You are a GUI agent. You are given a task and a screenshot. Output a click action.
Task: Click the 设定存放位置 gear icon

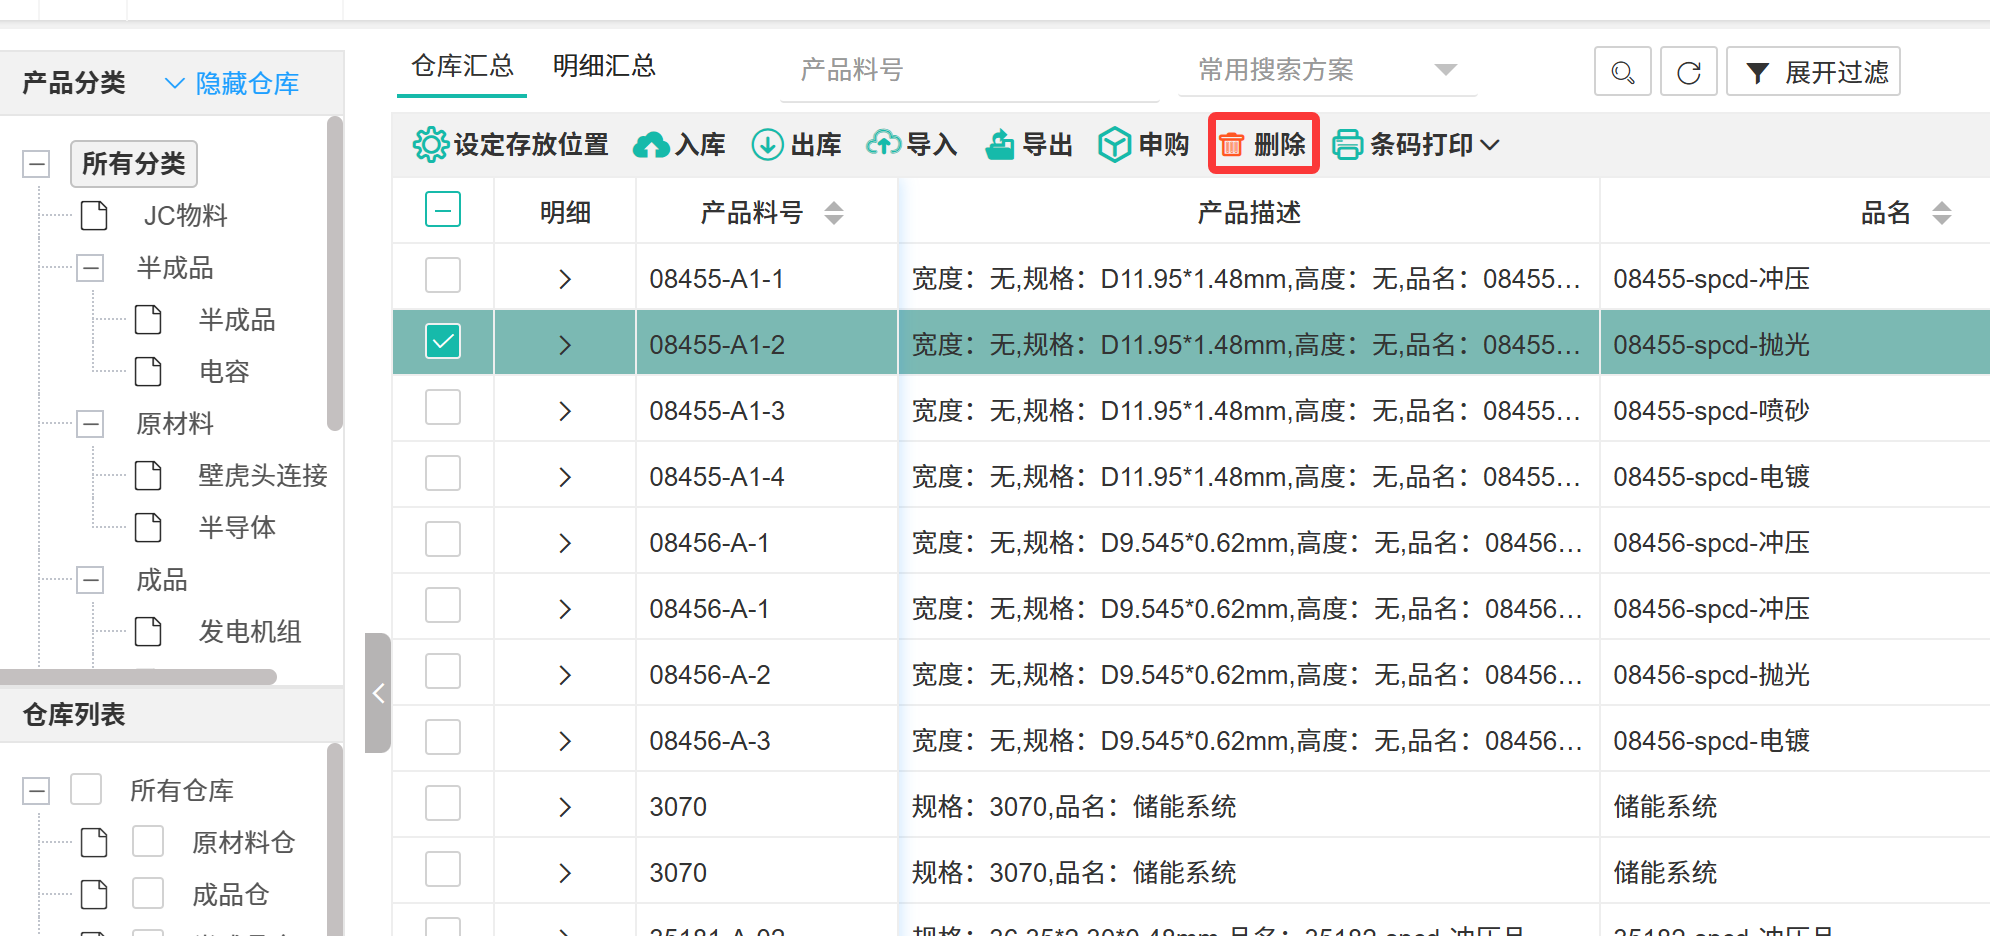coord(430,145)
